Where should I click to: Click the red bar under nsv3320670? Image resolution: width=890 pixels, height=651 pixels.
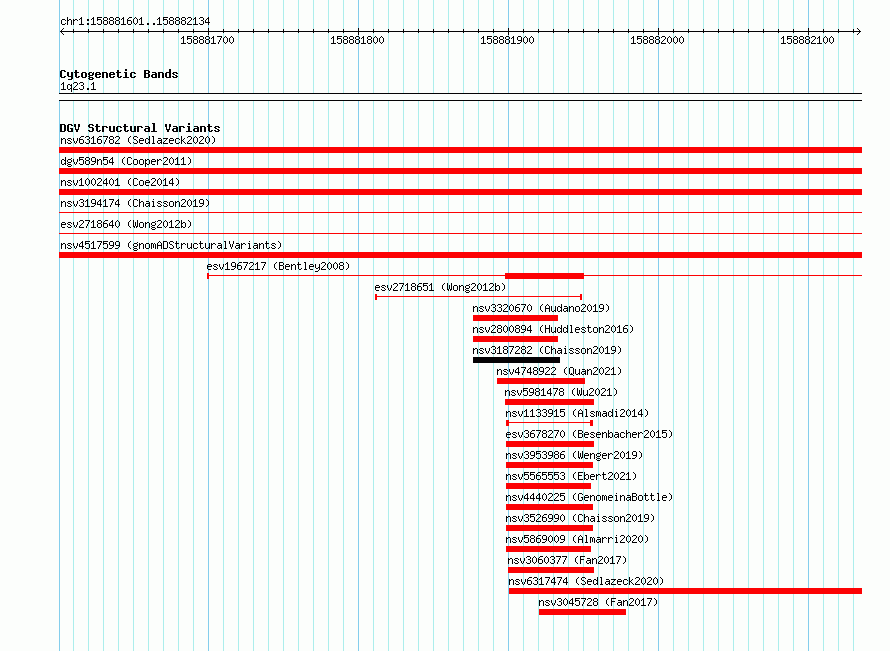click(515, 318)
